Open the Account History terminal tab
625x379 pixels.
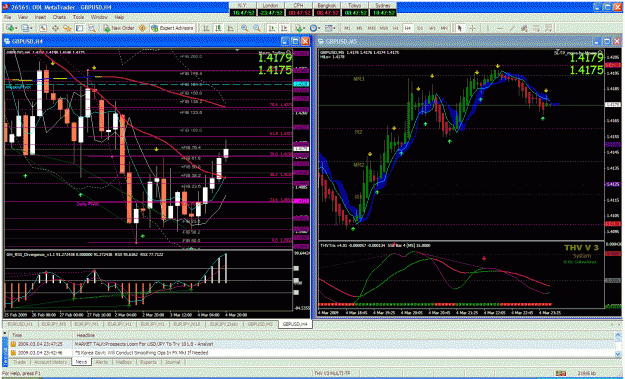coord(50,362)
